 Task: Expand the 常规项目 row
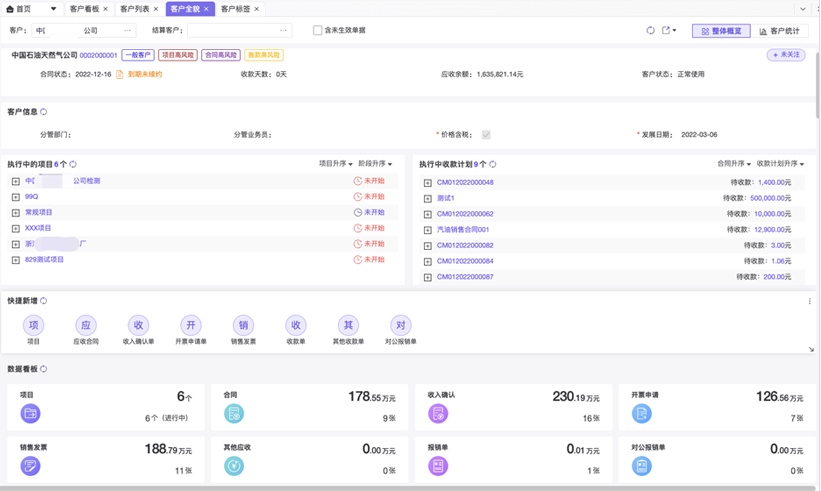16,213
